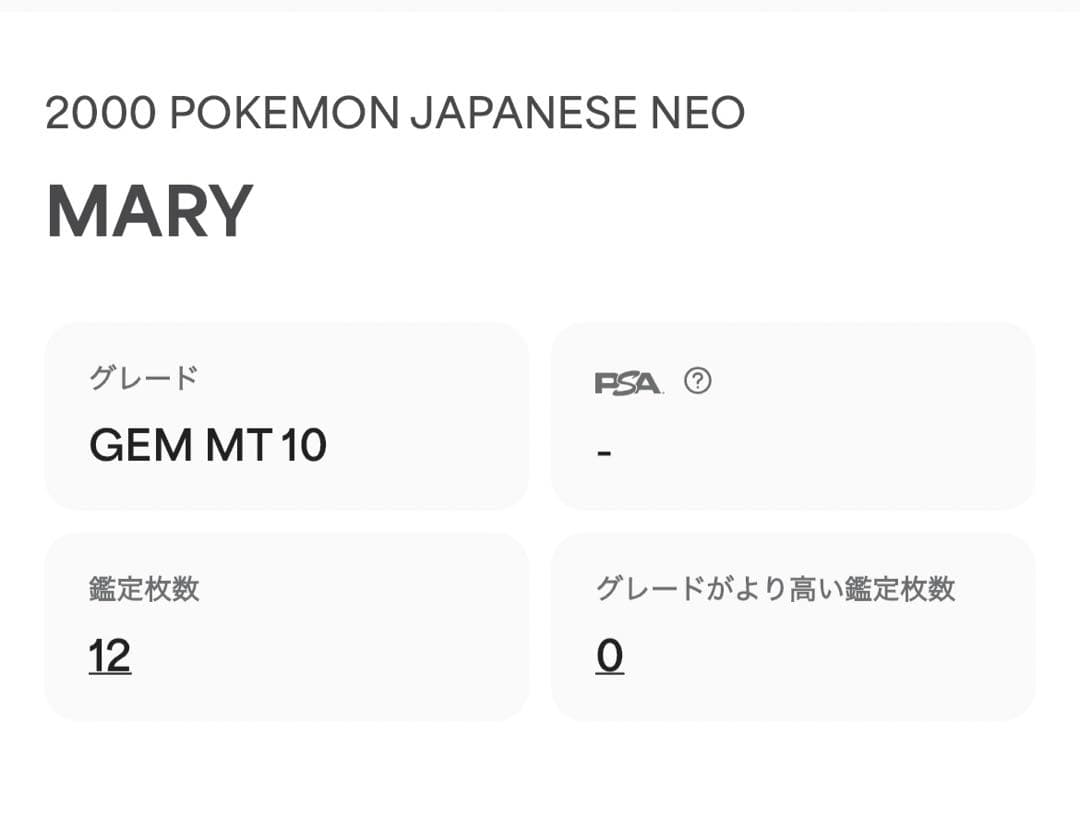Screen dimensions: 1080x820
Task: Click the 2000 POKEMON JAPANESE NEO set name
Action: 395,112
